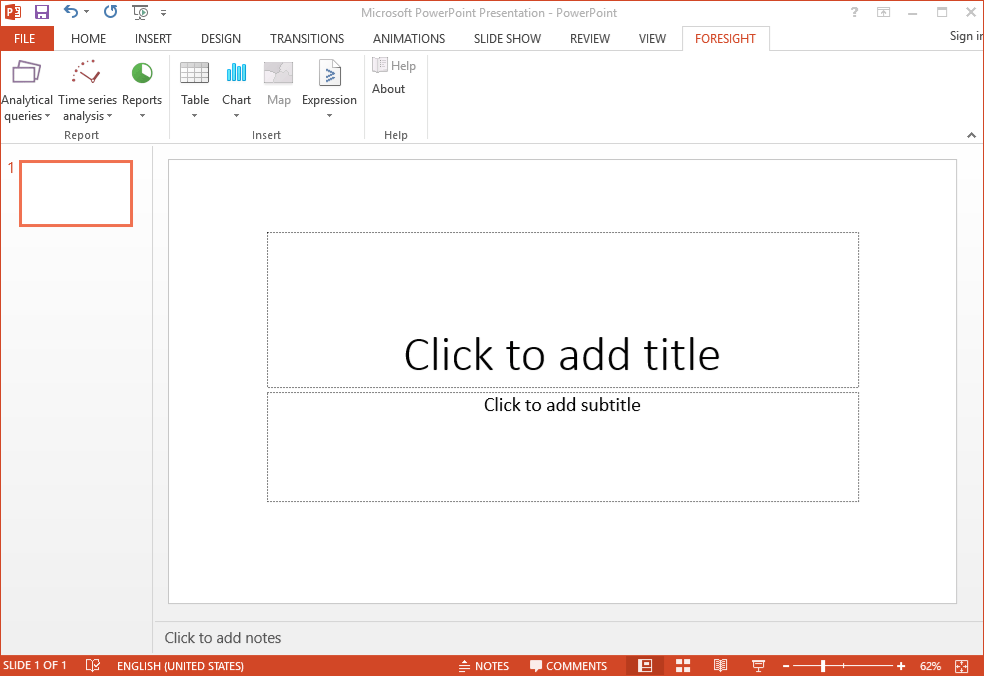Expand the Customize Quick Access Toolbar dropdown

point(164,13)
